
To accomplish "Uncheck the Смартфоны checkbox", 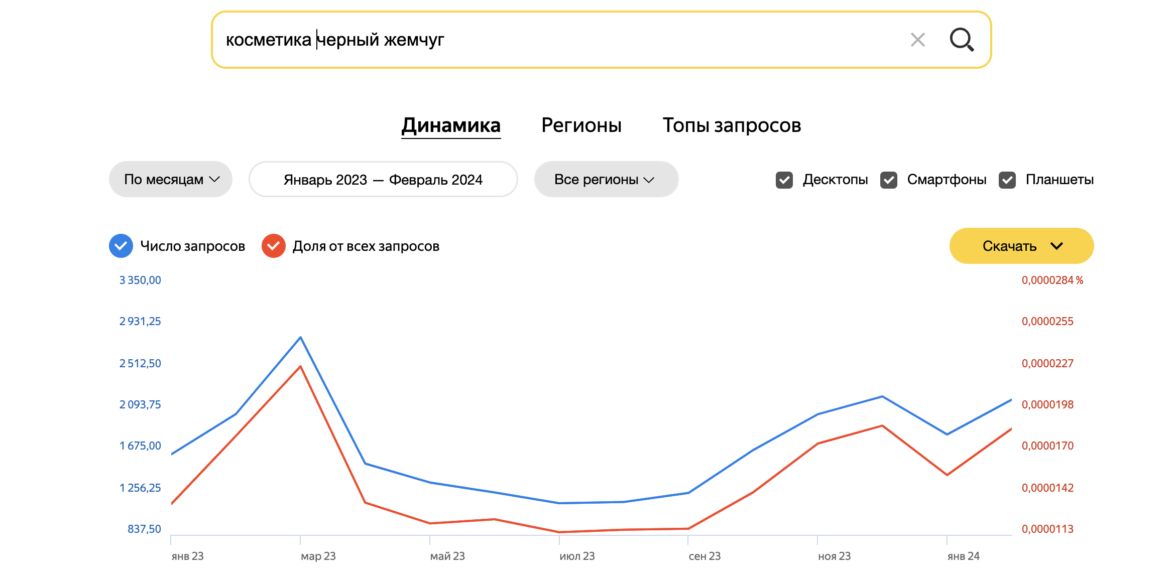I will click(889, 180).
